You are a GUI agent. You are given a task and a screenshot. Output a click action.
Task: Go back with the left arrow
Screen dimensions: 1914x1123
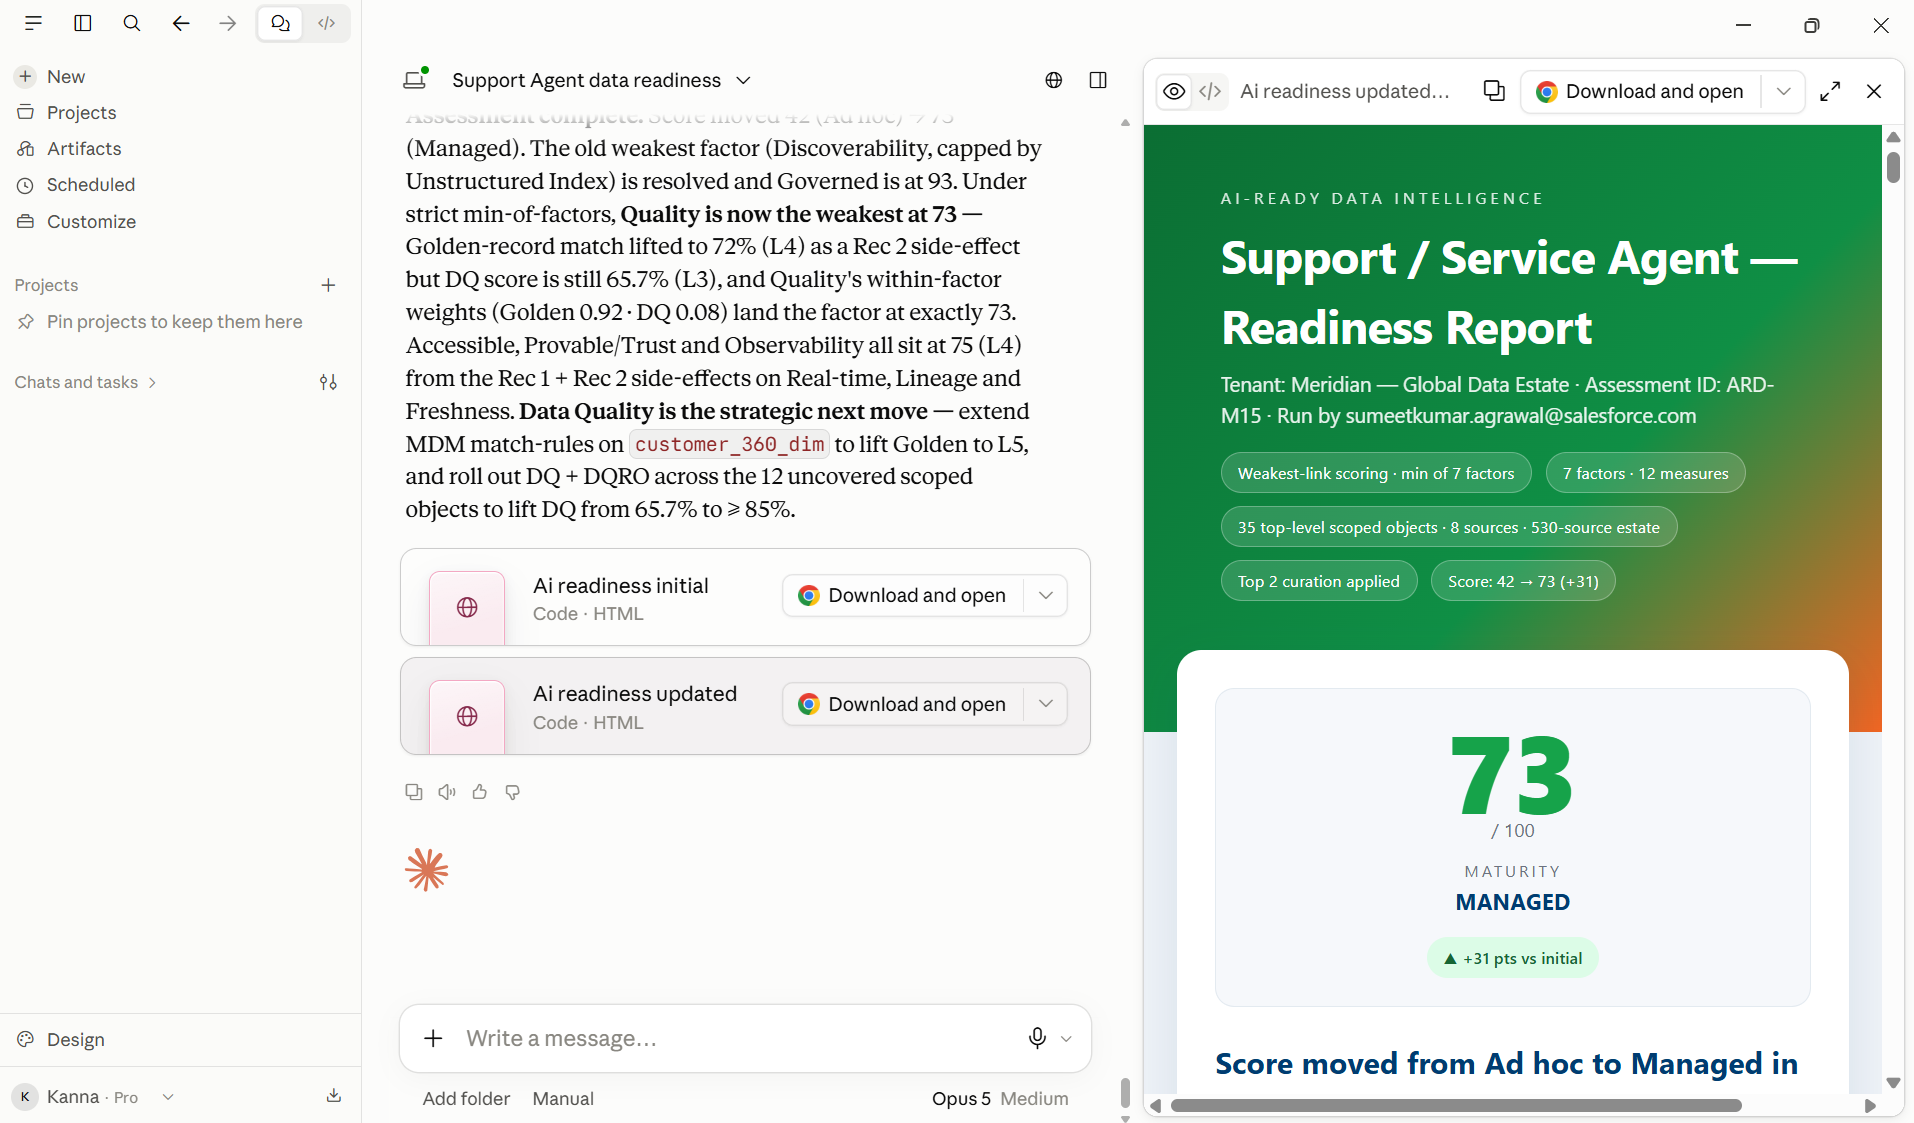180,23
